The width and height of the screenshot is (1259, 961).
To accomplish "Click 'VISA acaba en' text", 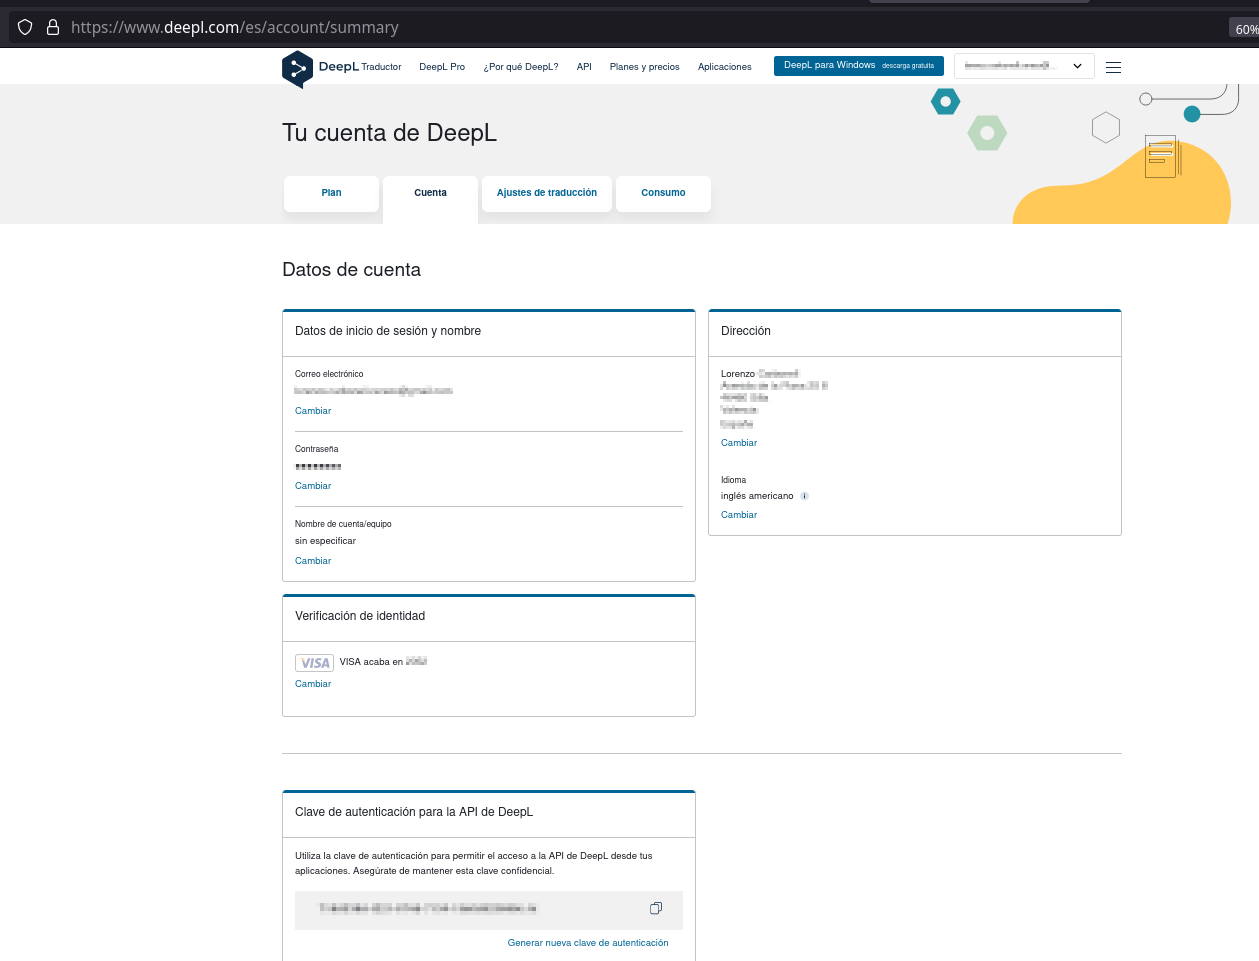I will click(371, 662).
